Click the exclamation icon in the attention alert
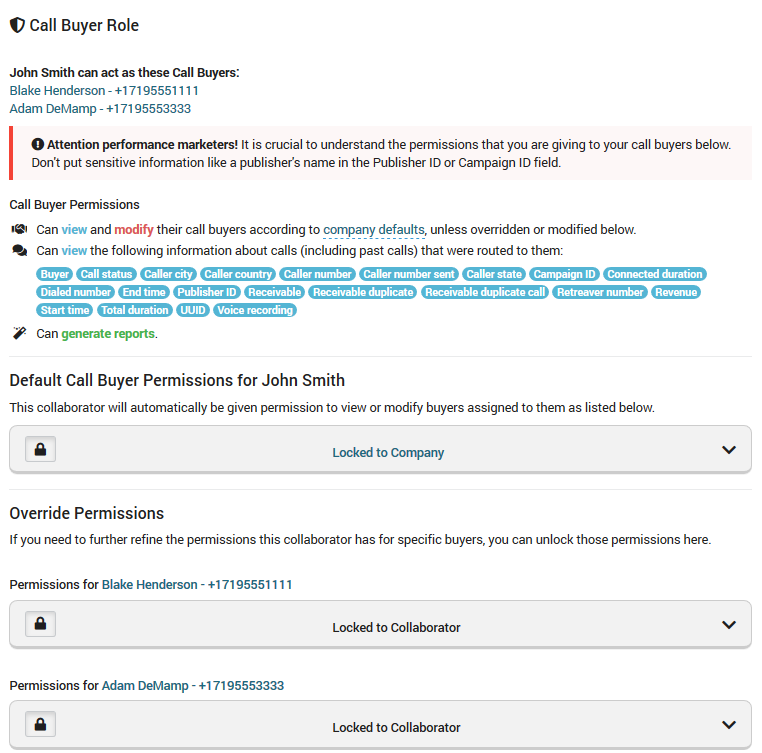This screenshot has width=762, height=753. [x=37, y=143]
